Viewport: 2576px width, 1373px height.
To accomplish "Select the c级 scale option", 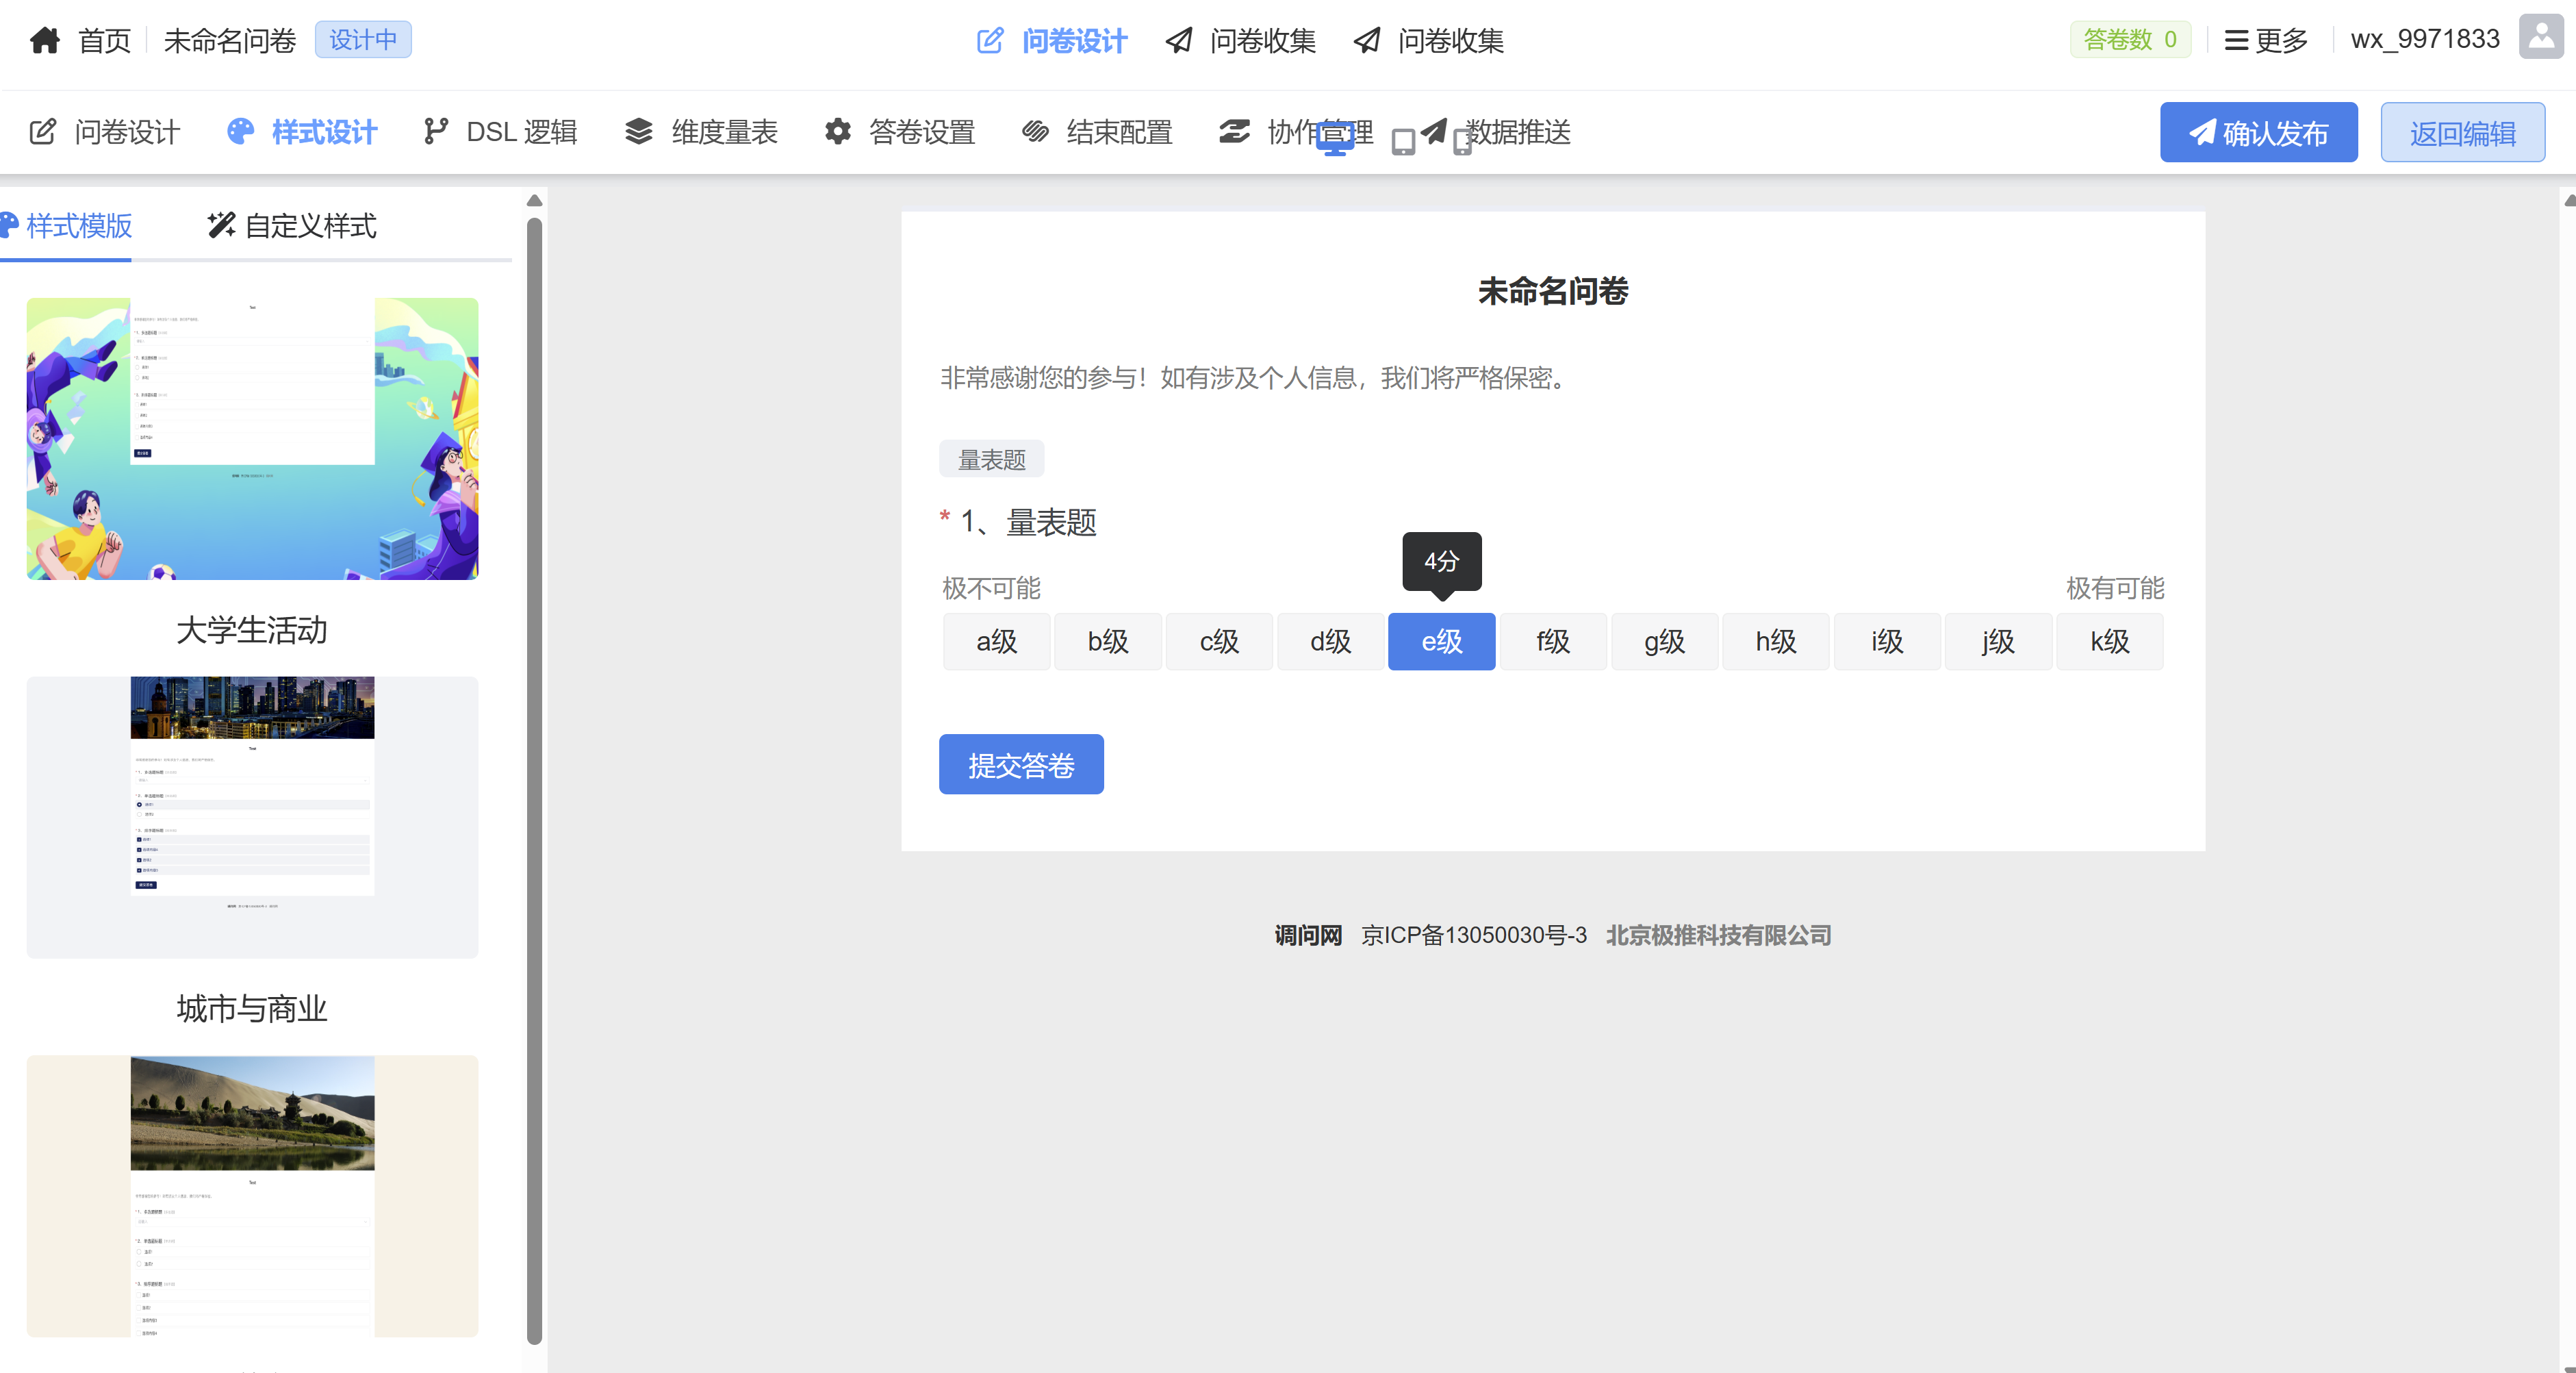I will coord(1219,641).
